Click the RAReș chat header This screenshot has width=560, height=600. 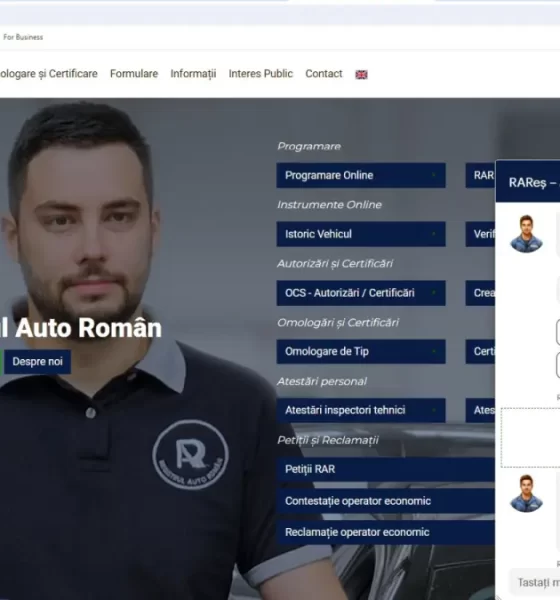click(x=528, y=182)
